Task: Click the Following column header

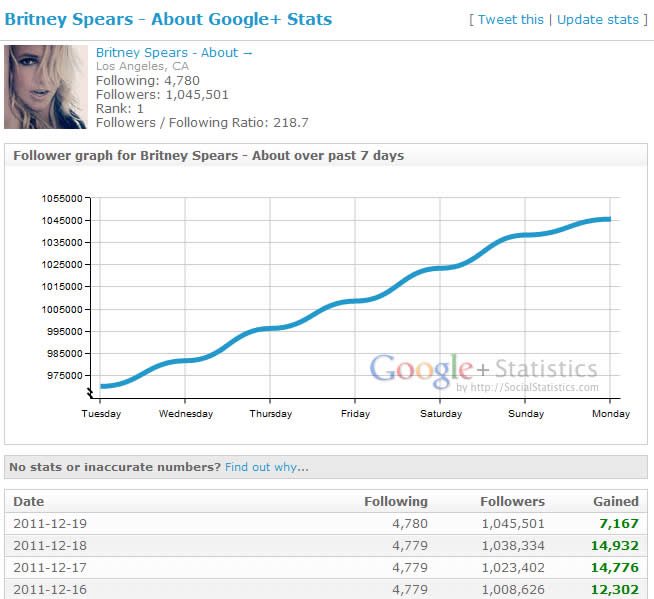Action: click(x=396, y=501)
